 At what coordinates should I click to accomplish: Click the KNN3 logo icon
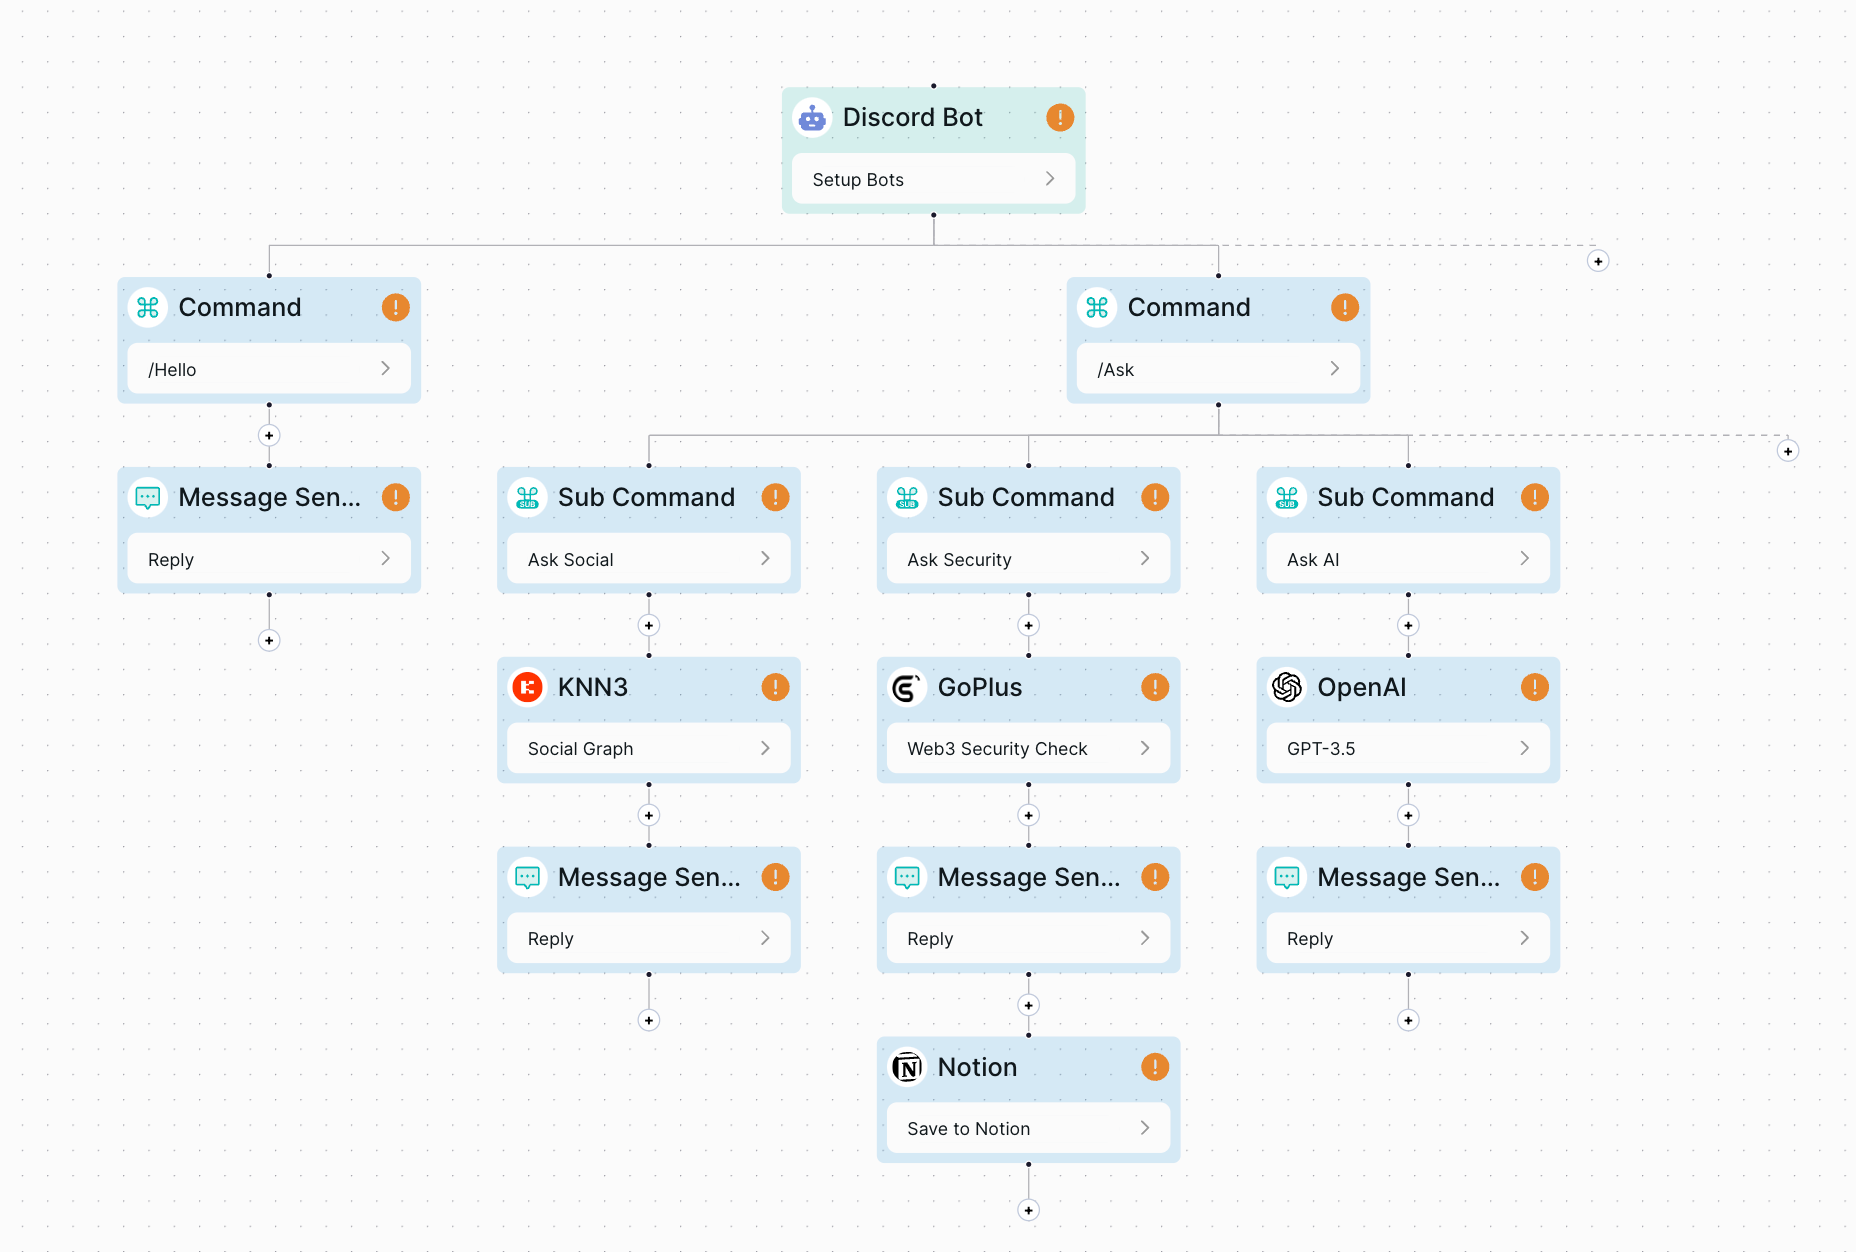click(x=527, y=687)
